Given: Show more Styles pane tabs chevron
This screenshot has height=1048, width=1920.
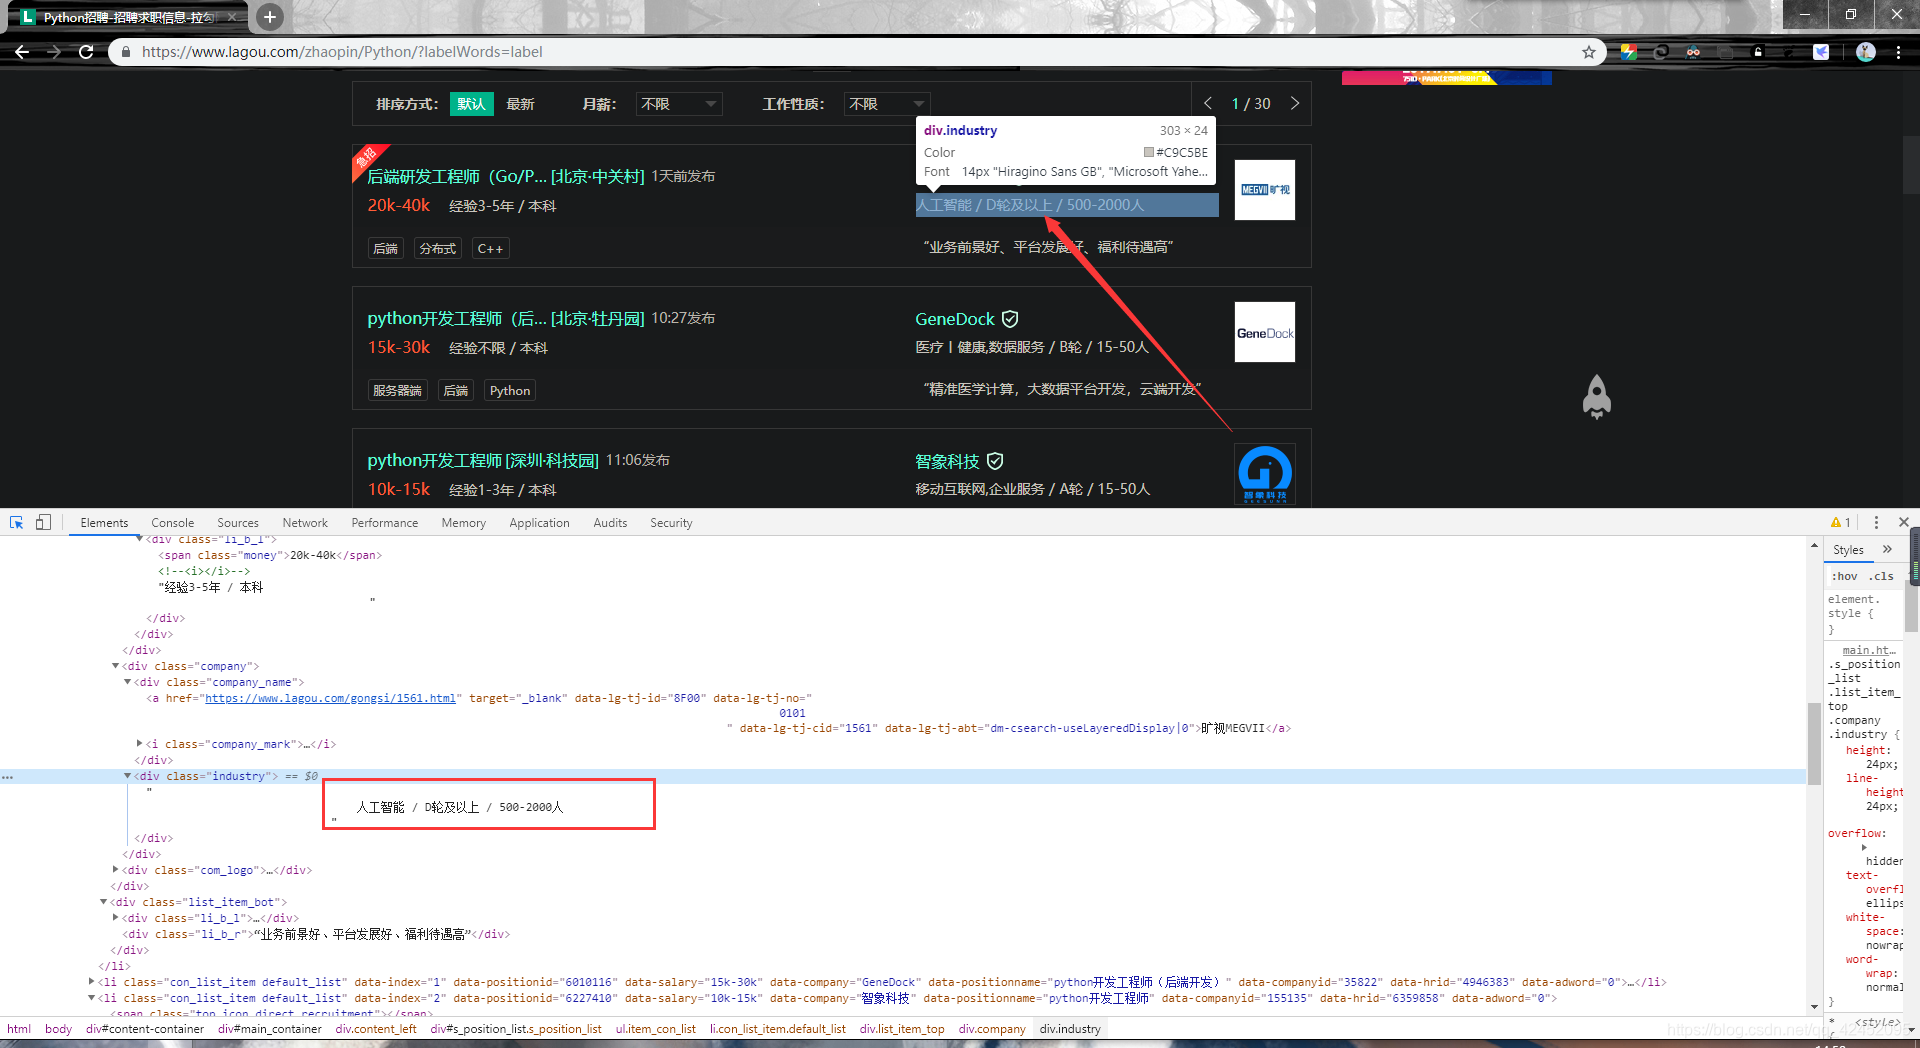Looking at the screenshot, I should [1887, 549].
